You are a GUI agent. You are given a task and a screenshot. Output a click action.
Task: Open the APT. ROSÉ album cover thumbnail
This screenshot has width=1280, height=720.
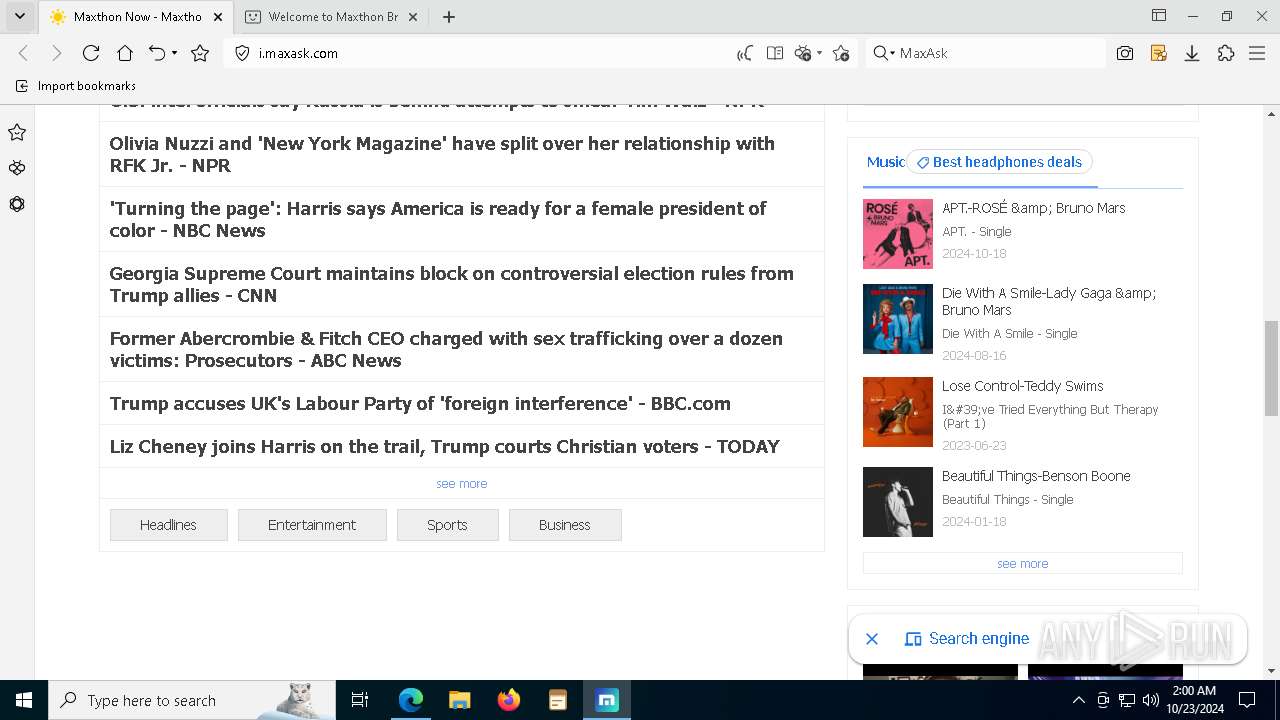click(x=898, y=234)
